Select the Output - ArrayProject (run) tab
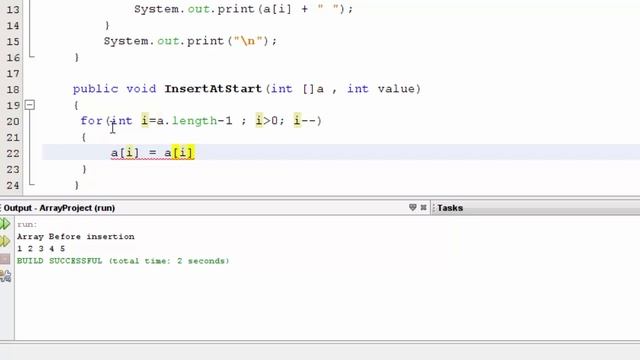 pos(59,208)
